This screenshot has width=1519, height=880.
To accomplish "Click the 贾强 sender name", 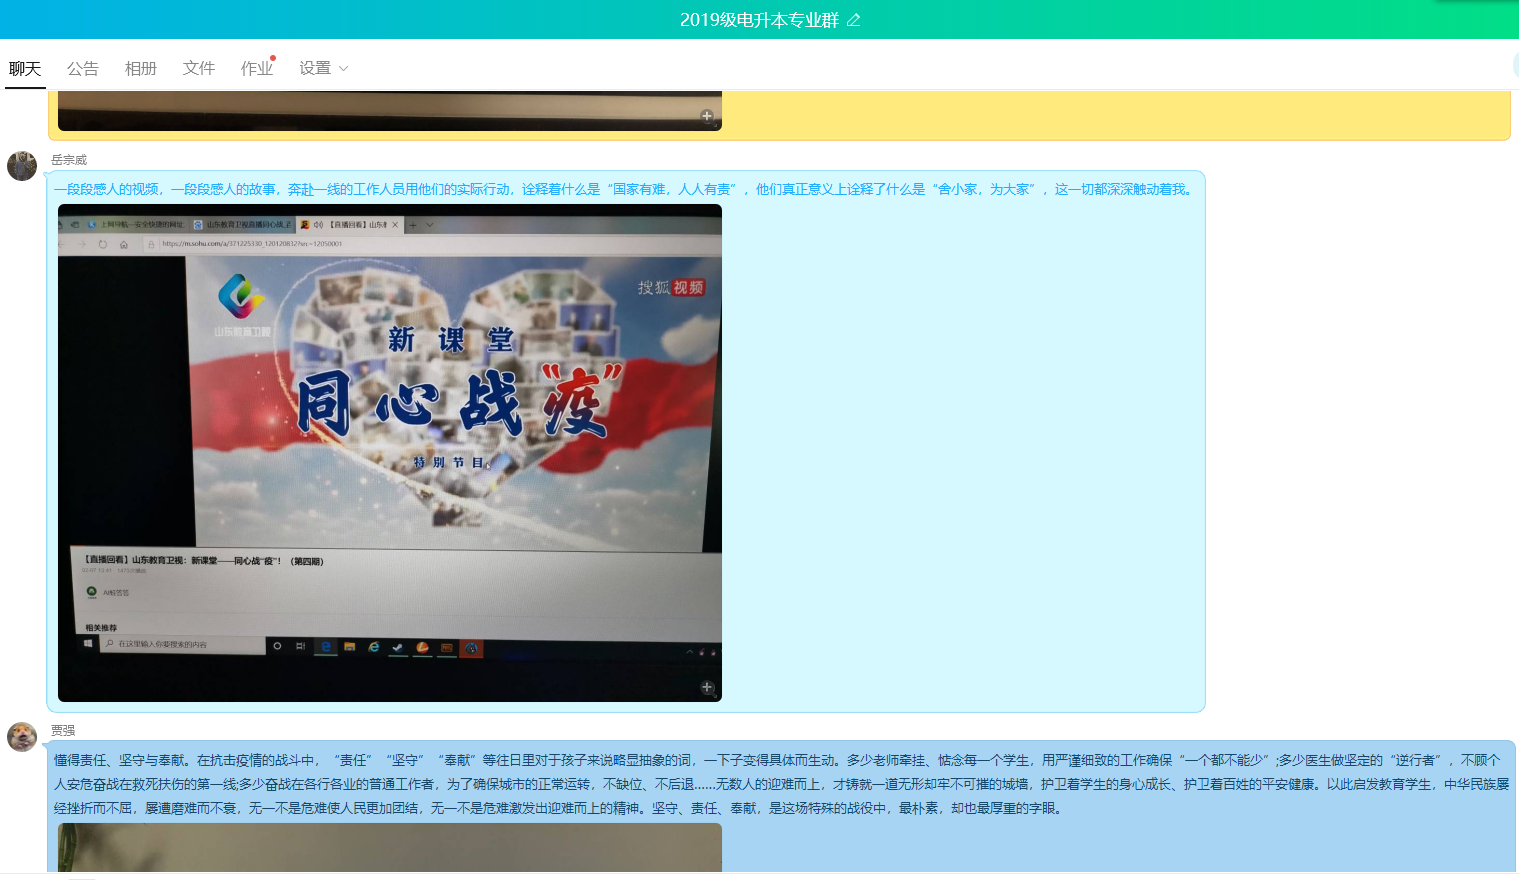I will coord(63,731).
